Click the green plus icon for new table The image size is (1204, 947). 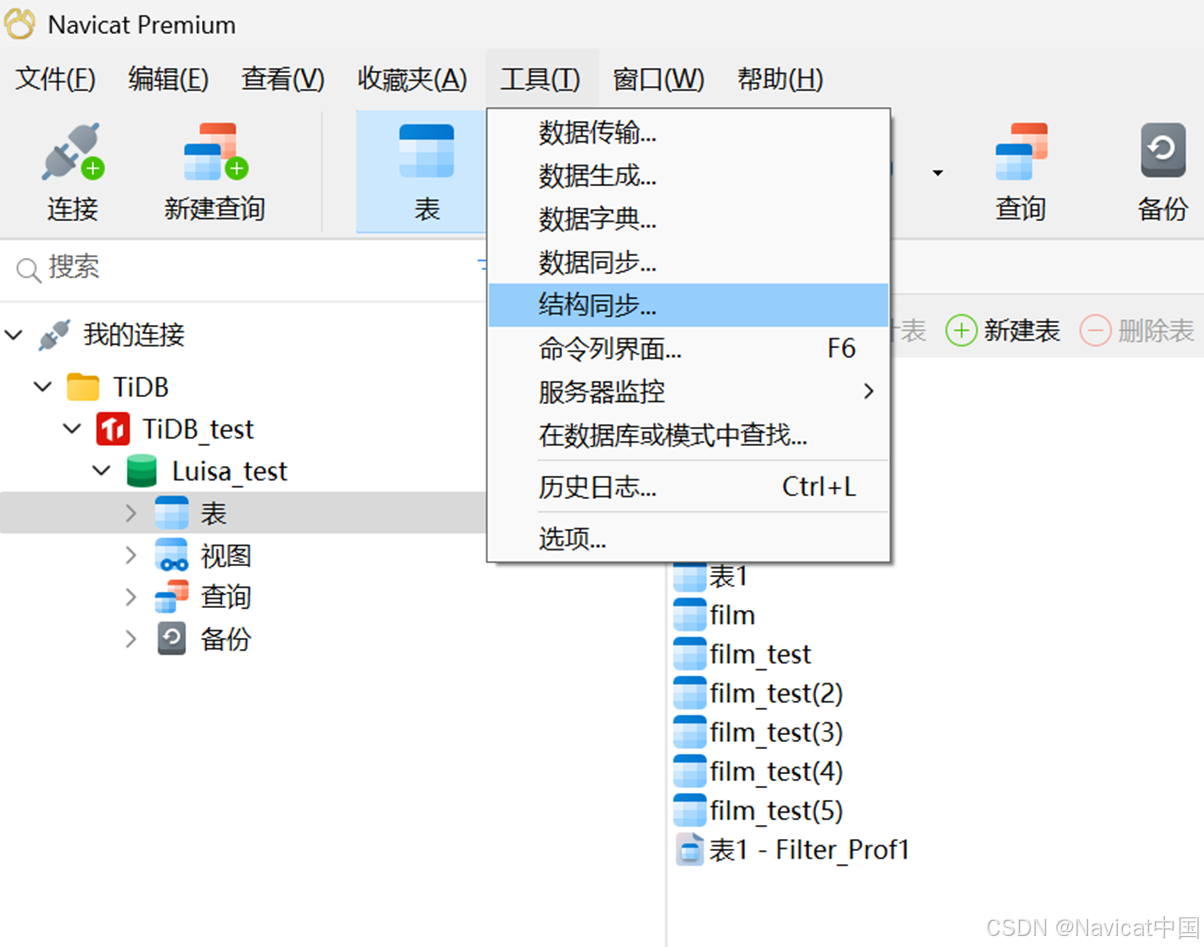[x=961, y=331]
